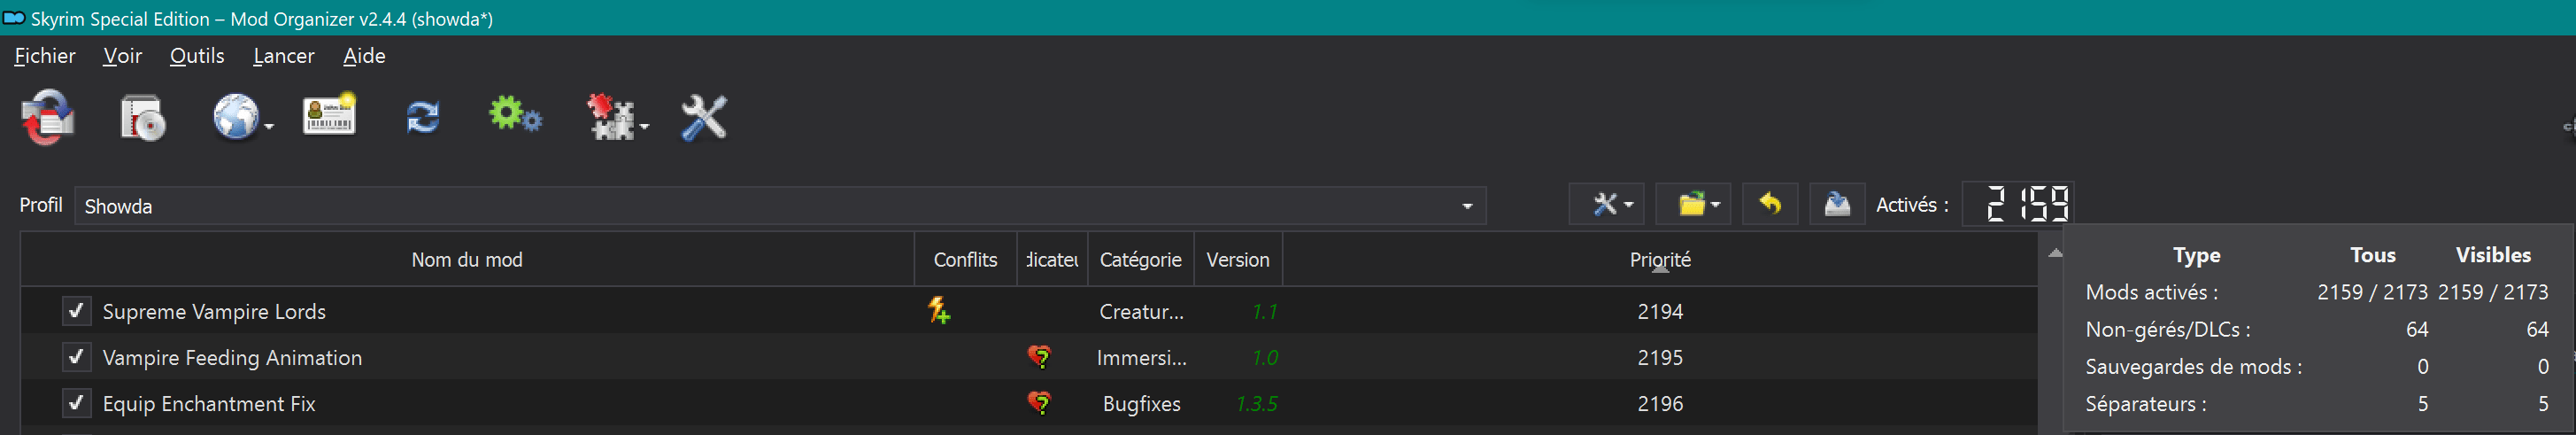Screen dimensions: 2576x435
Task: Click lightning conflict icon on Supreme Vampire Lords
Action: 938,311
